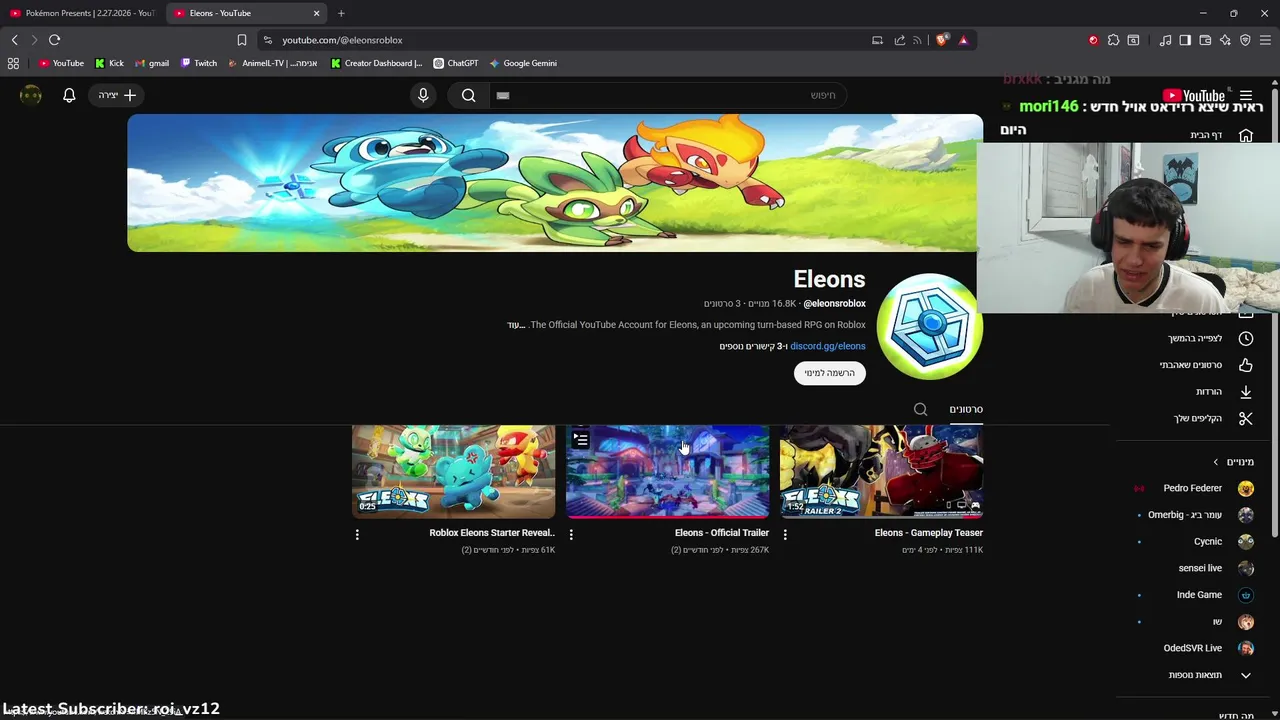Viewport: 1280px width, 720px height.
Task: Click the @eleonsroblox channel handle
Action: 834,303
